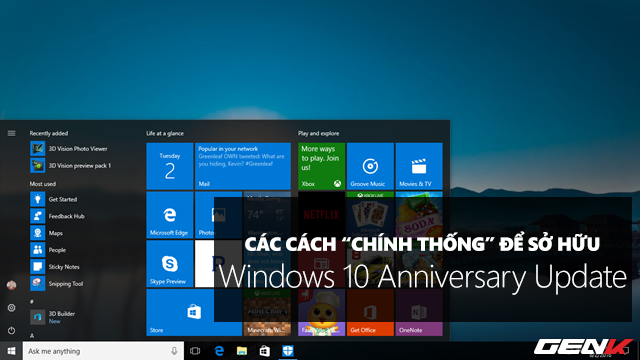Image resolution: width=640 pixels, height=360 pixels.
Task: Open Feedback Hub from Most used
Action: coord(58,216)
